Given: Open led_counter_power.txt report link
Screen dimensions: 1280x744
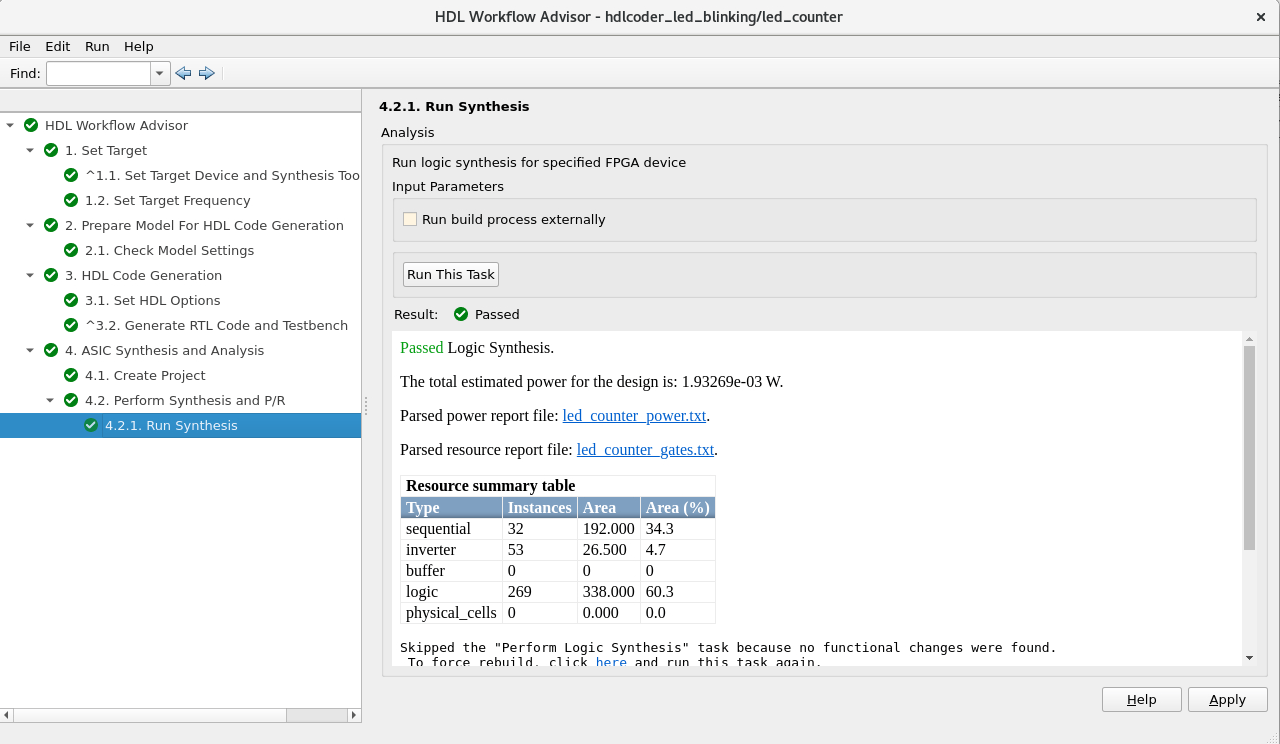Looking at the screenshot, I should pyautogui.click(x=635, y=416).
